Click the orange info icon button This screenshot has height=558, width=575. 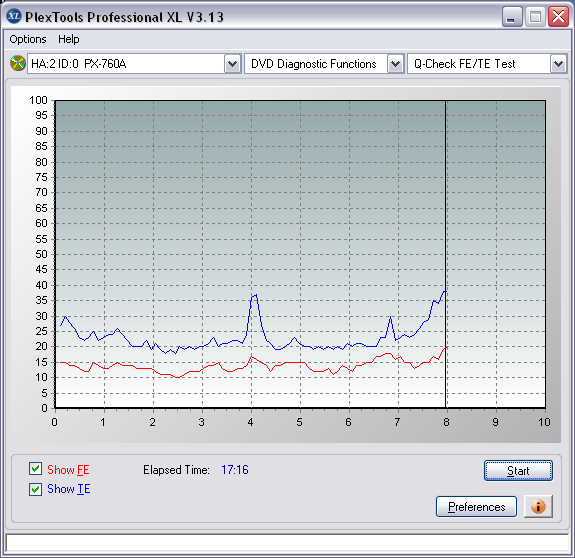point(538,507)
